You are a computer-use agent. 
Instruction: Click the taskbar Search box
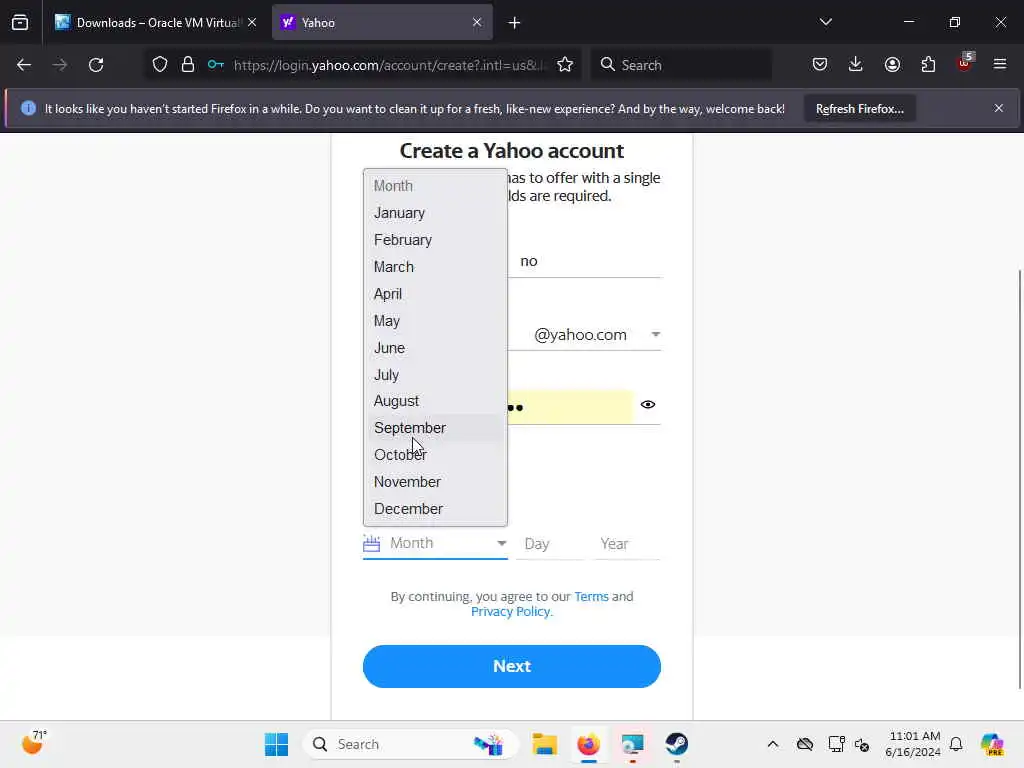[410, 744]
